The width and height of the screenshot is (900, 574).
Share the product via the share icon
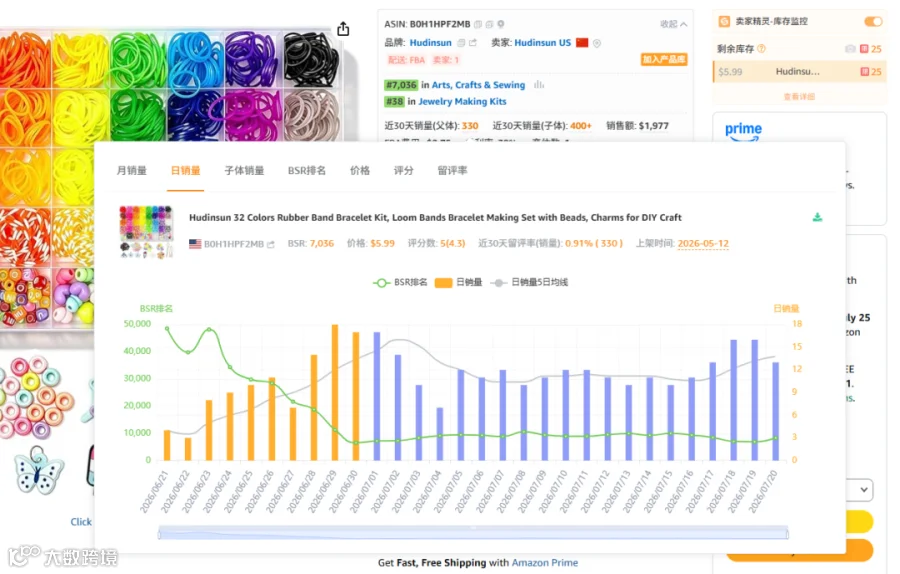point(343,29)
